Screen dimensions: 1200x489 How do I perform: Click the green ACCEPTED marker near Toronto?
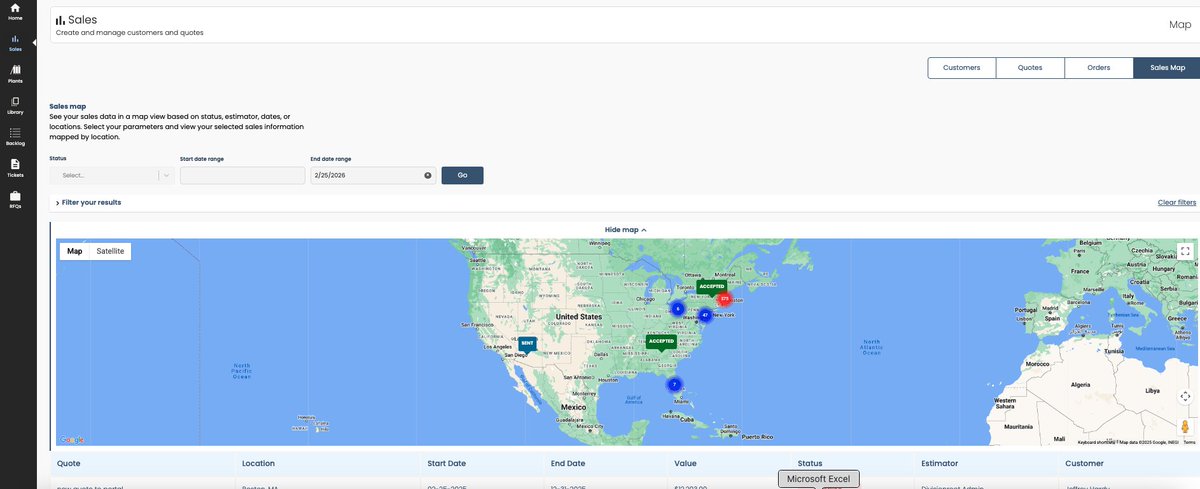pos(711,287)
